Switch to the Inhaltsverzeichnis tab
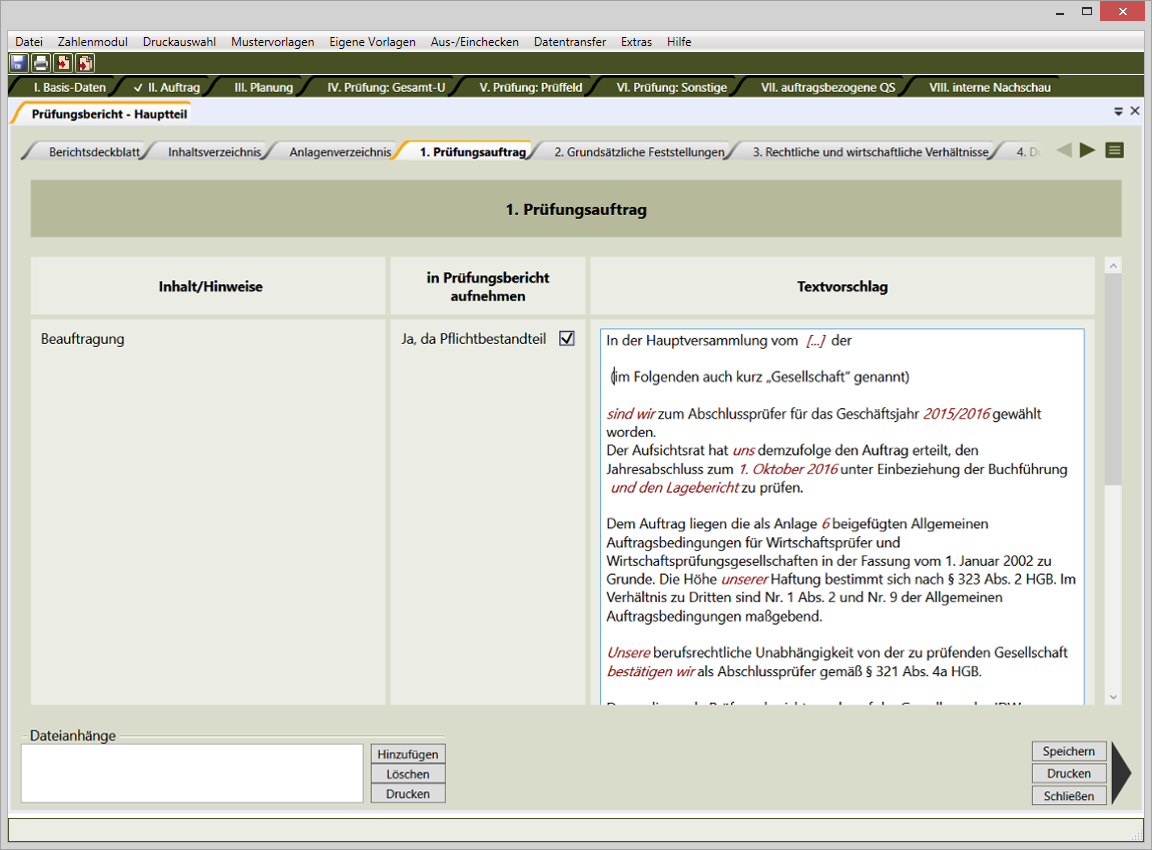Screen dimensions: 1152x850 tap(214, 152)
